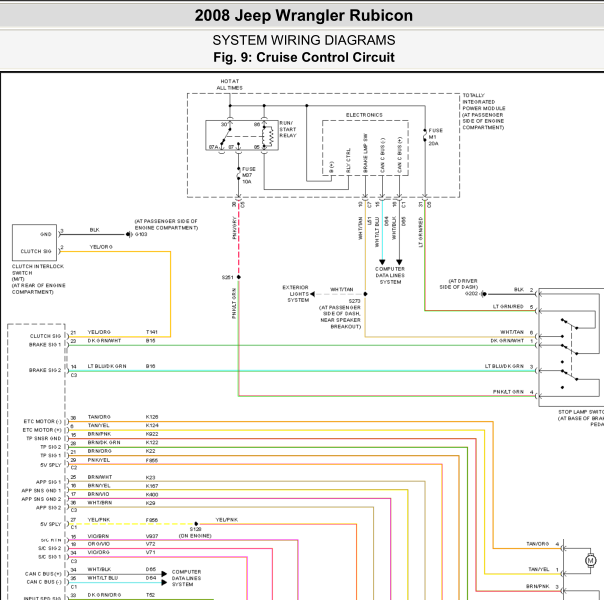Click wire color label 'BRN/PNK' near the motor connector
604x600 pixels.
[x=538, y=586]
